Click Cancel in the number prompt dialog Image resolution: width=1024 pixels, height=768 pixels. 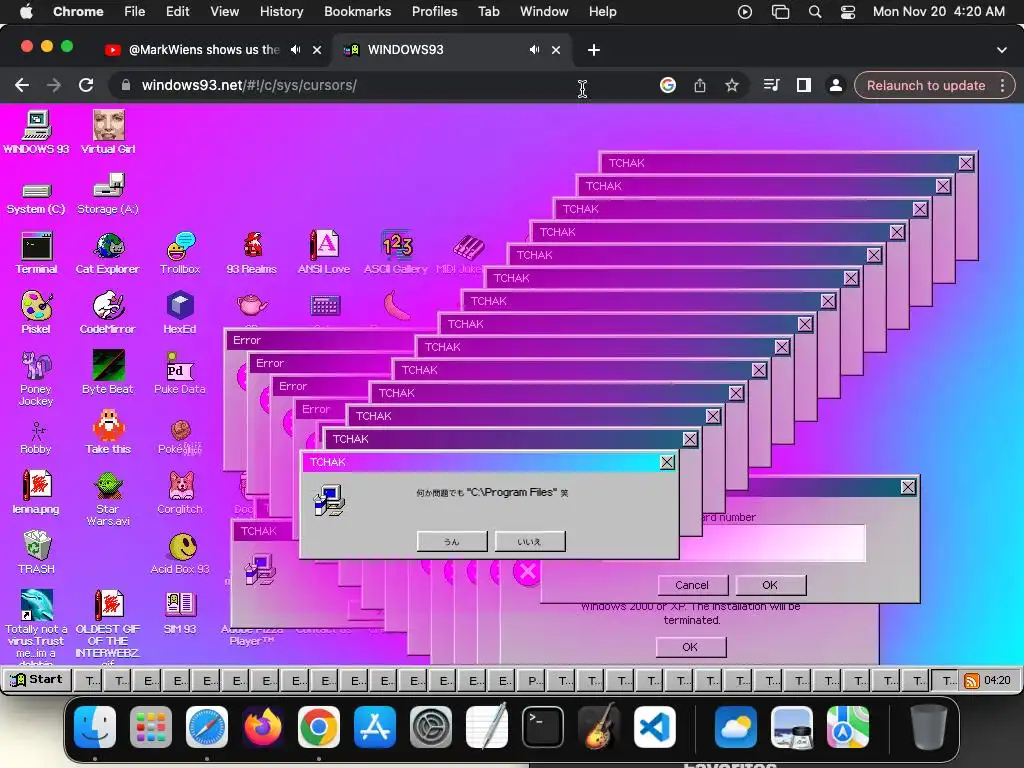(x=692, y=585)
